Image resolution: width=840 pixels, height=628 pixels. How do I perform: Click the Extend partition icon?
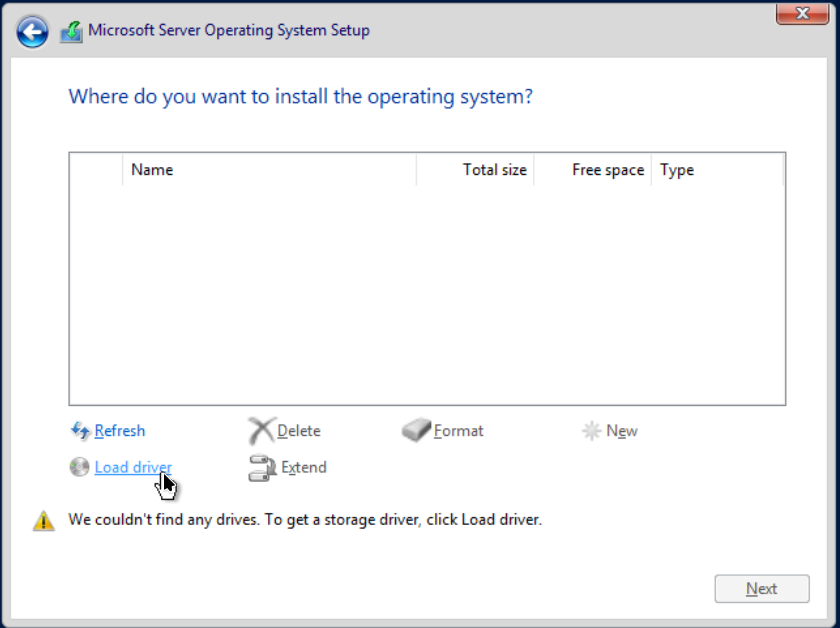point(262,468)
